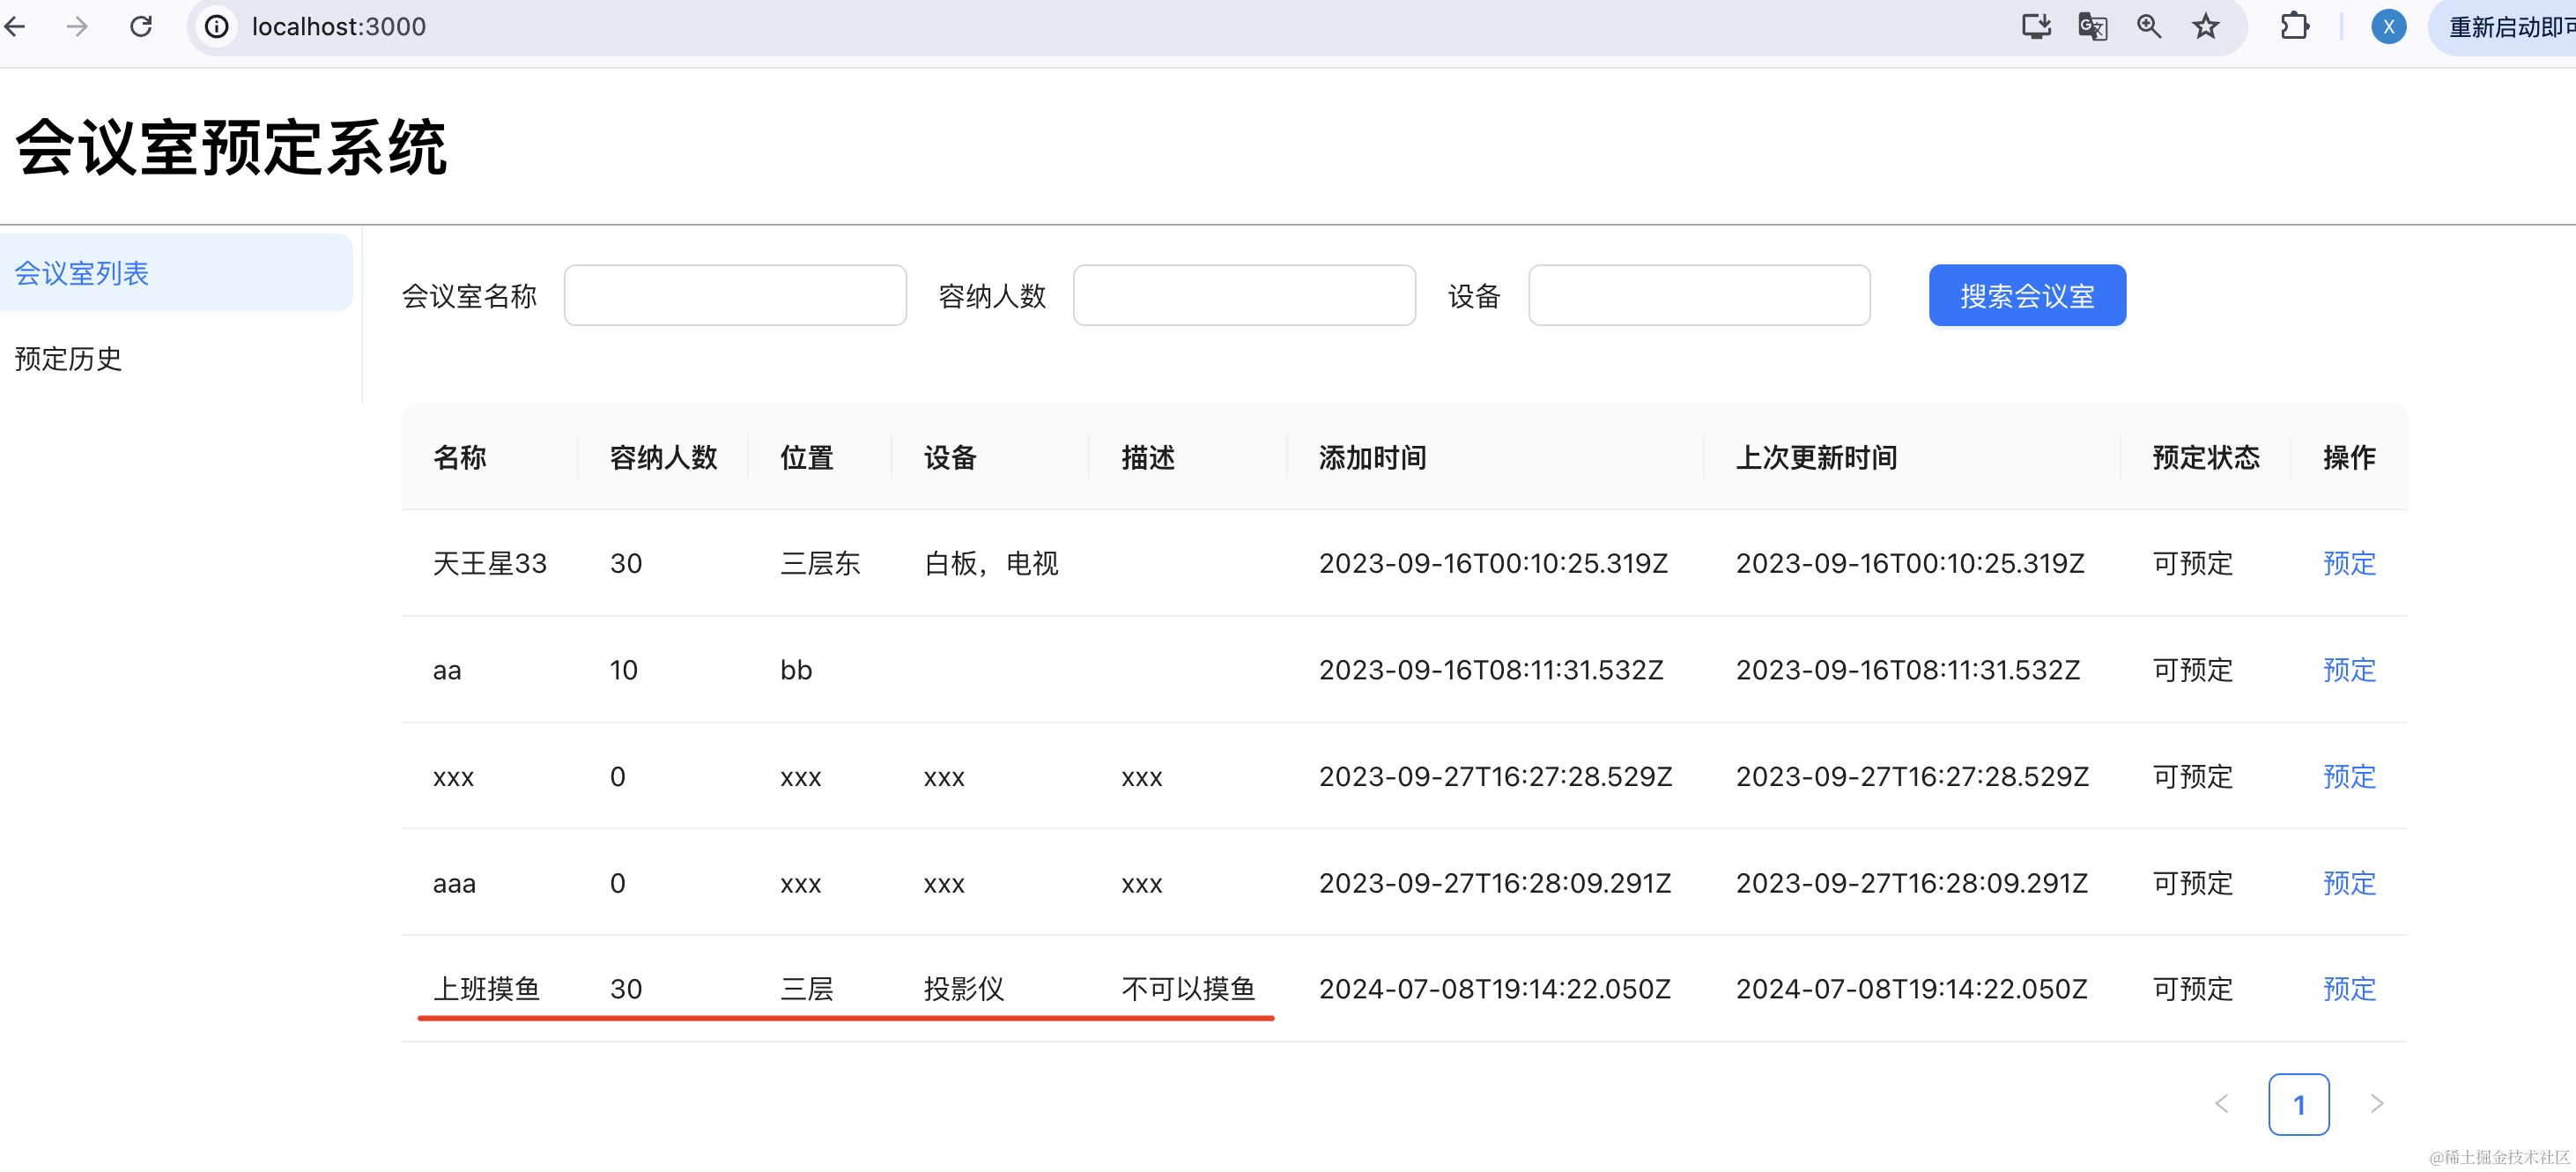Open the Google Translate icon
Viewport: 2576px width, 1172px height.
click(2092, 26)
